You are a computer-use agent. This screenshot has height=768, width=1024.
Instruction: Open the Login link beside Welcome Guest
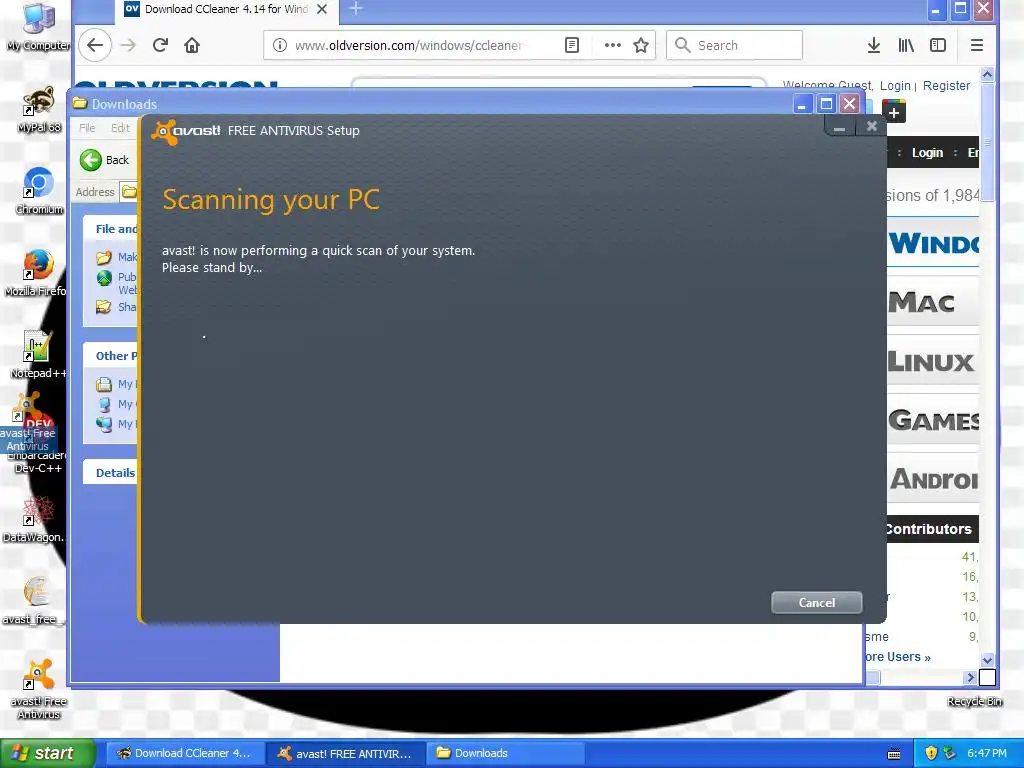pyautogui.click(x=895, y=86)
